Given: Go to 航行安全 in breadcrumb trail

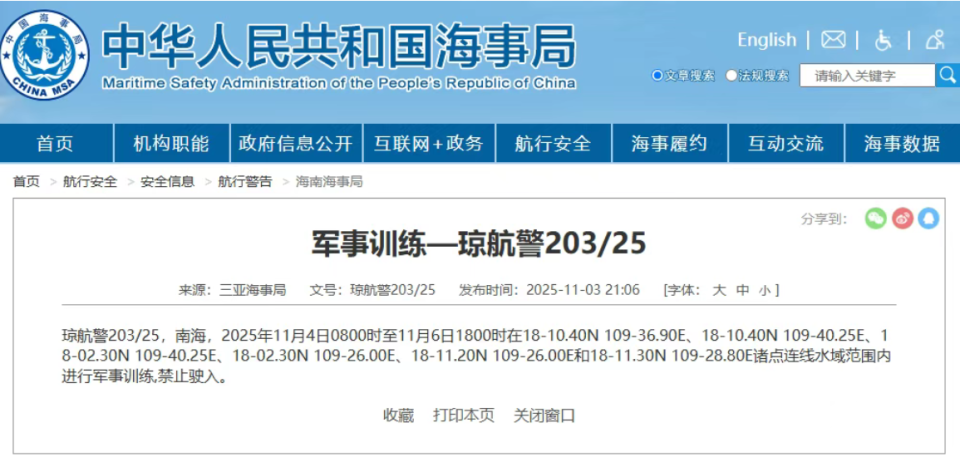Looking at the screenshot, I should (89, 182).
